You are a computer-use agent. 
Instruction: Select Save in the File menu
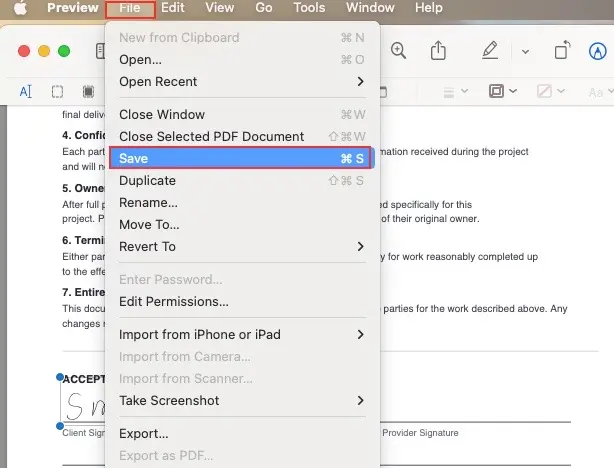241,158
